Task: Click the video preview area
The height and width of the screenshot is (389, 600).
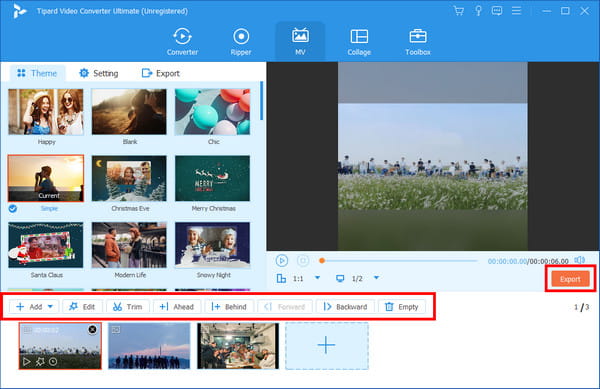Action: tap(433, 156)
